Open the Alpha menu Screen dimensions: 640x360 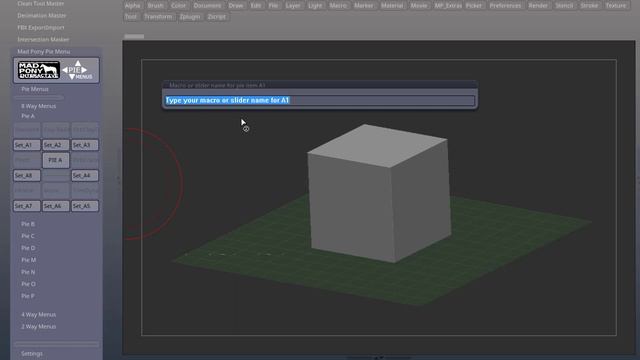pos(132,6)
